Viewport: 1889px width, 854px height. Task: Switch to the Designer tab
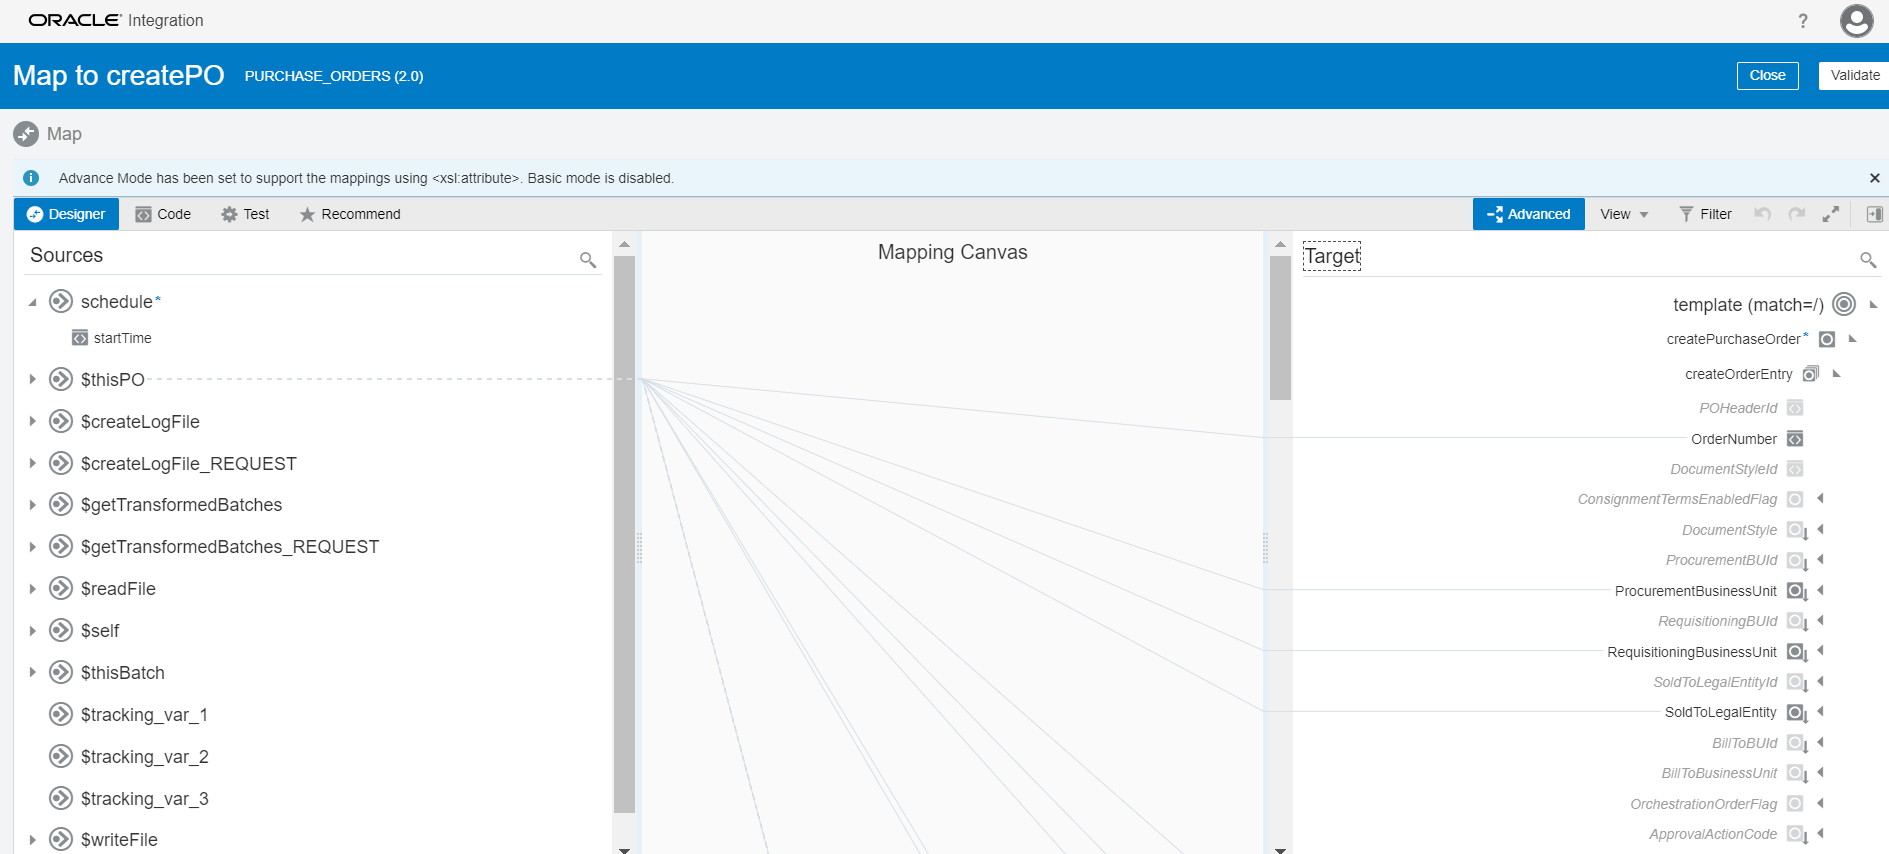click(66, 214)
